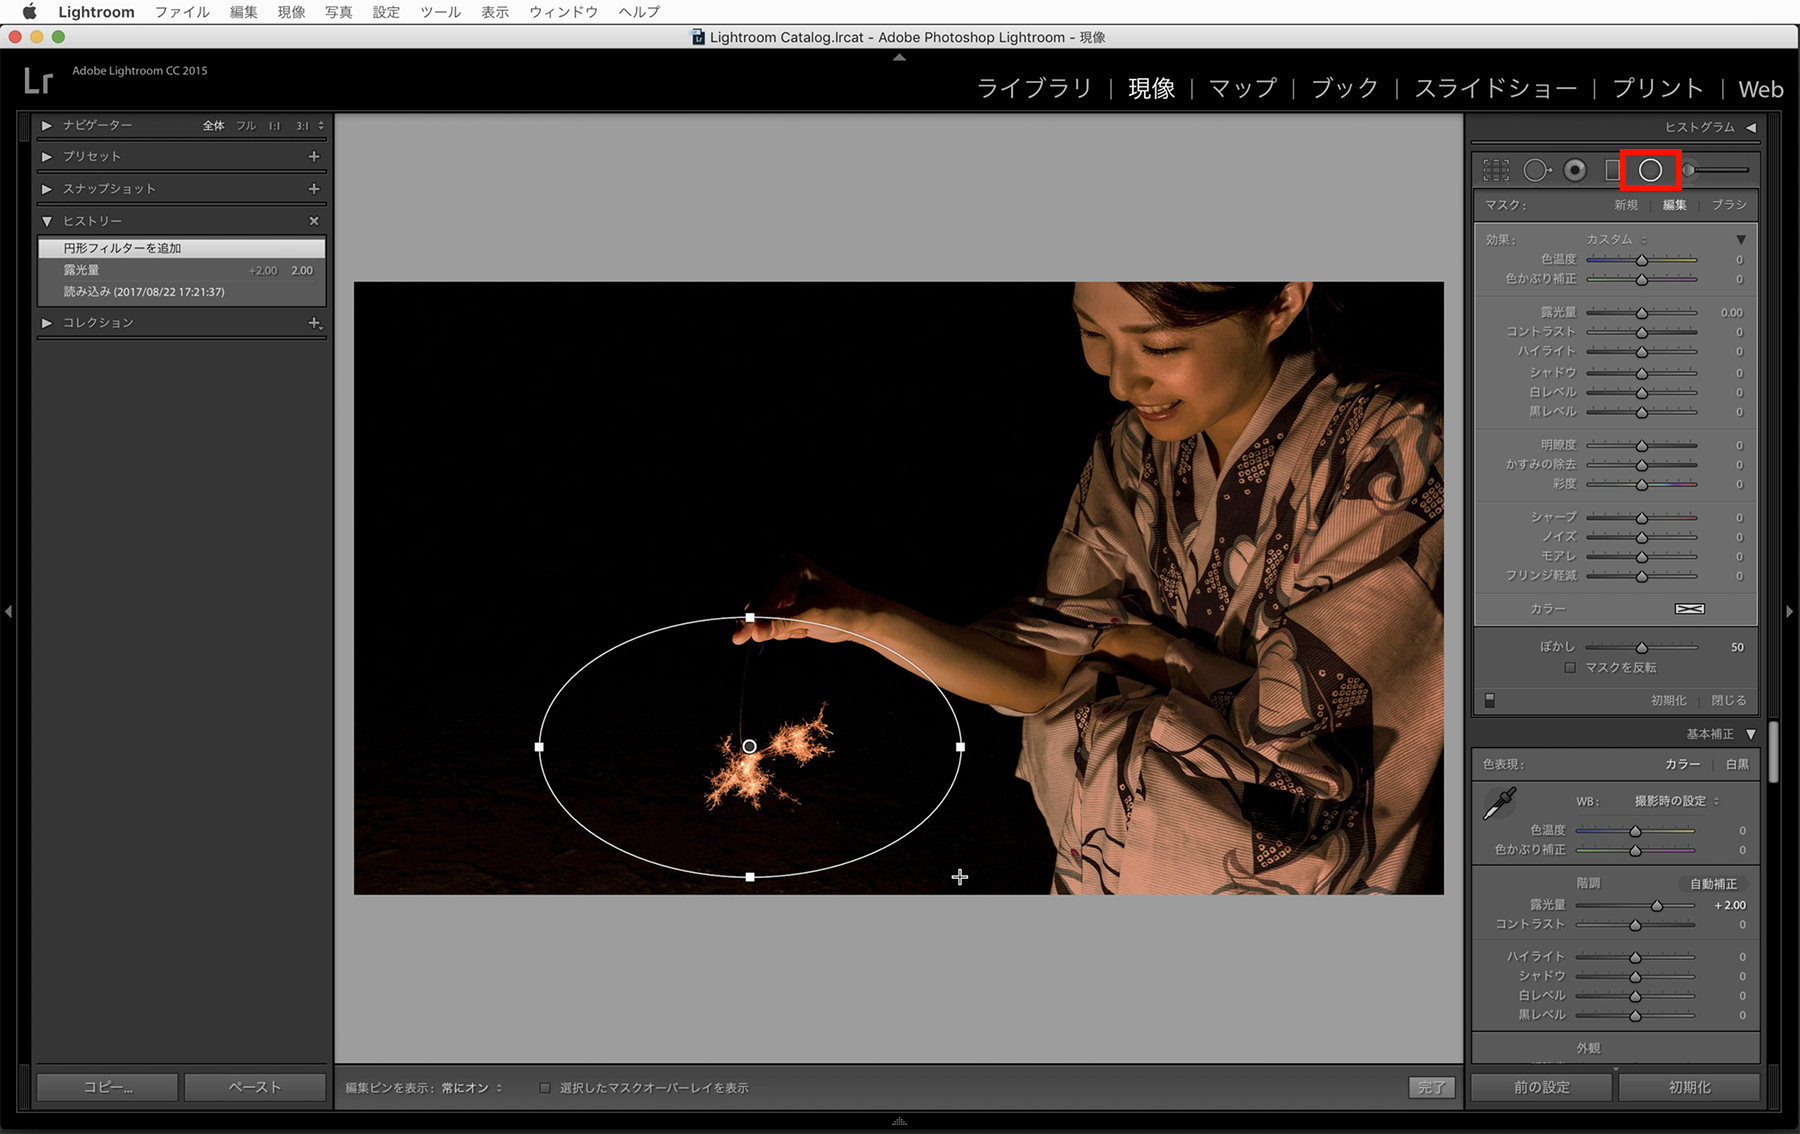Viewport: 1800px width, 1134px height.
Task: Add a new snapshot with plus icon
Action: tap(314, 188)
